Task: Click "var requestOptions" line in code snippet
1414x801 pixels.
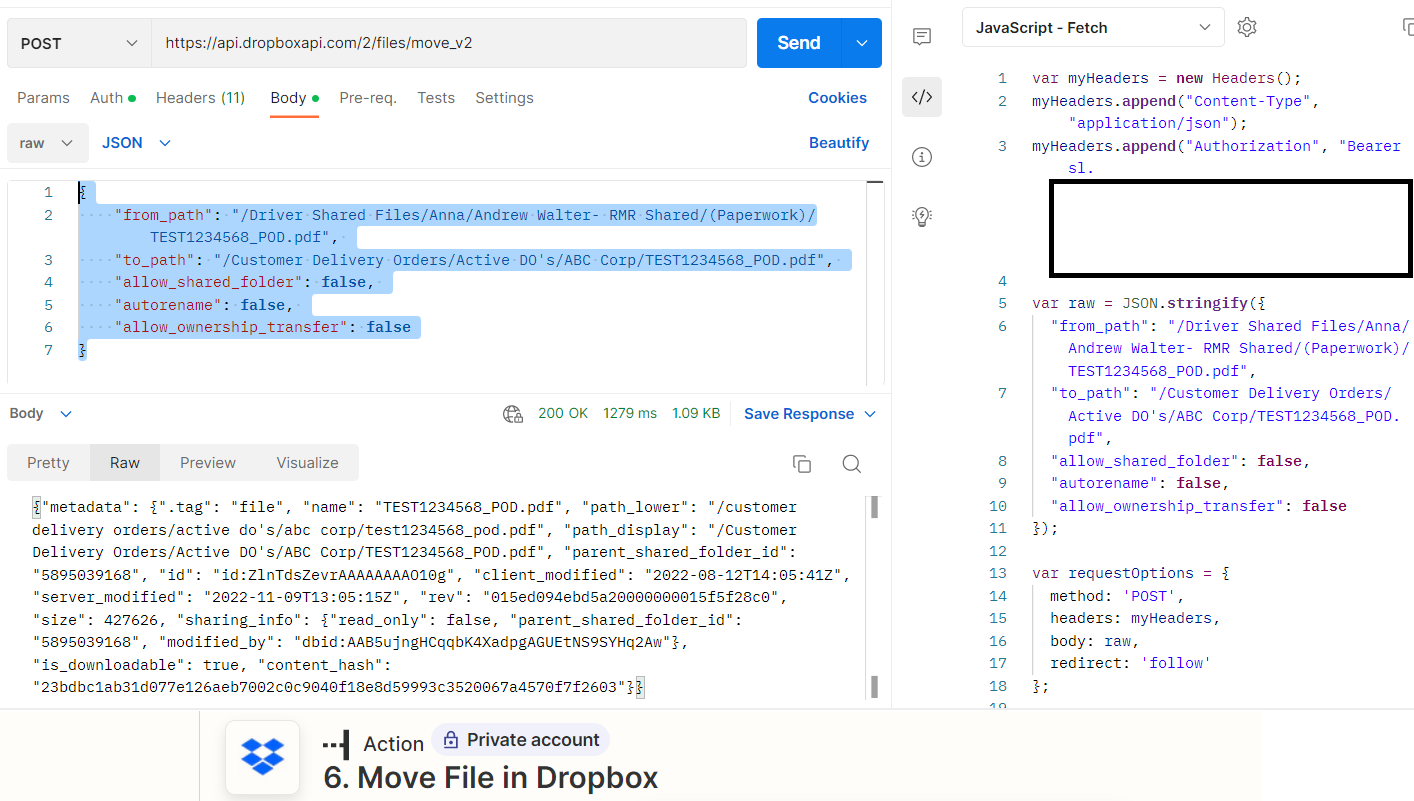Action: 1131,573
